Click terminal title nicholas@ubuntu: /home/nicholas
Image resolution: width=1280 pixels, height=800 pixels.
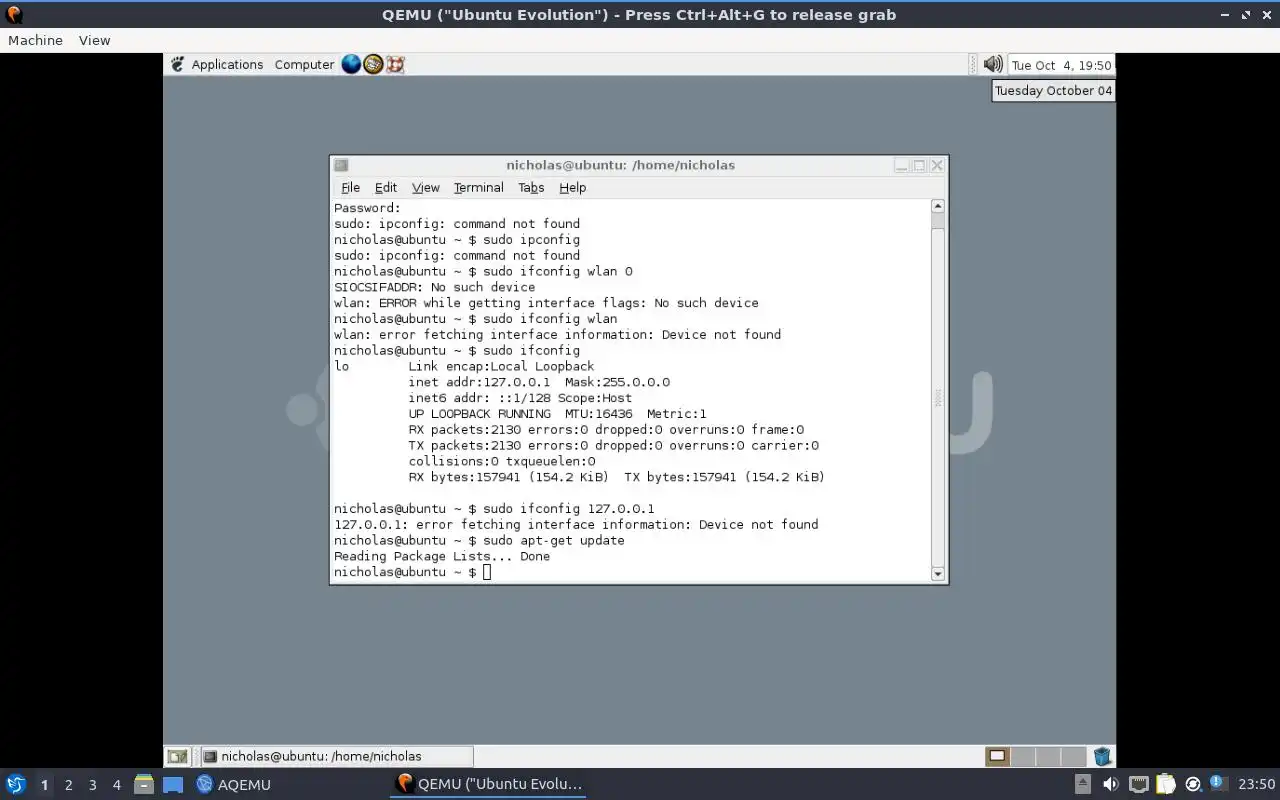620,165
